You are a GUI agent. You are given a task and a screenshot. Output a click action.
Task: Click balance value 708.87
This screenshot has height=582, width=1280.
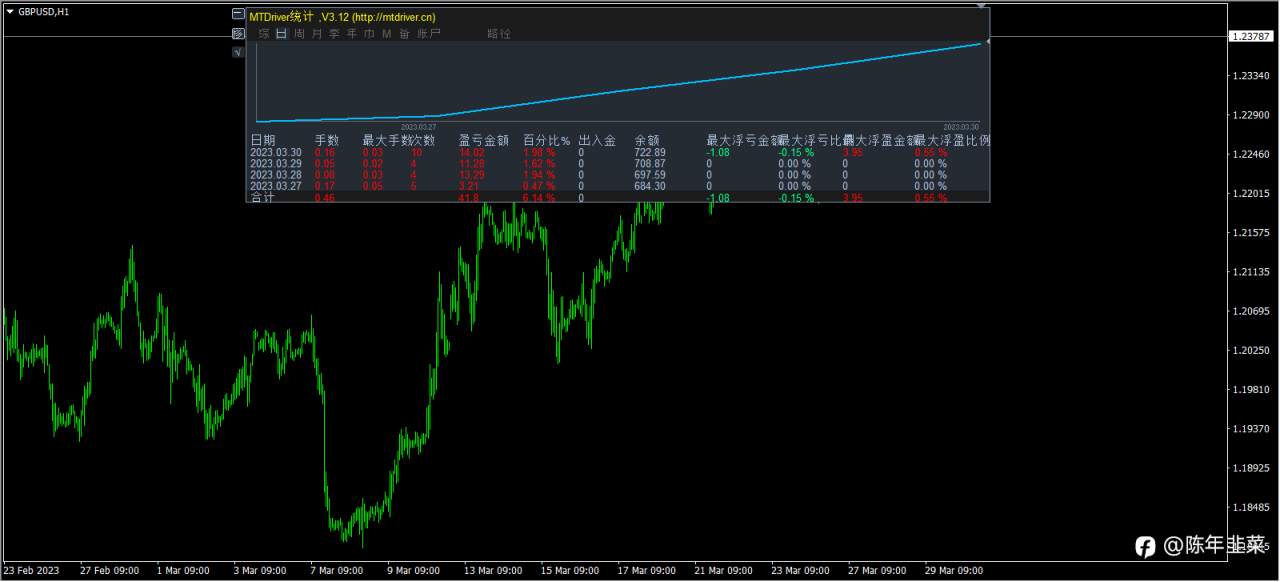point(650,164)
